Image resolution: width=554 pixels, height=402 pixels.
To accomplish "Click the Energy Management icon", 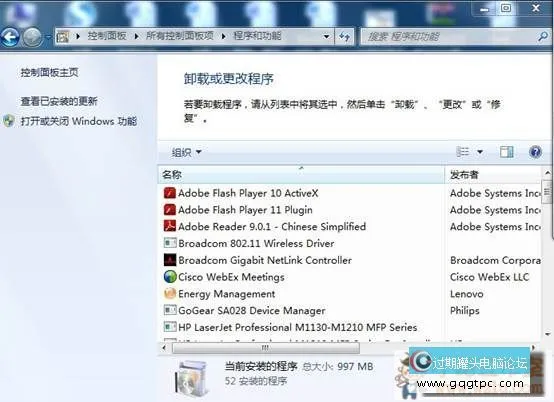I will [x=170, y=293].
